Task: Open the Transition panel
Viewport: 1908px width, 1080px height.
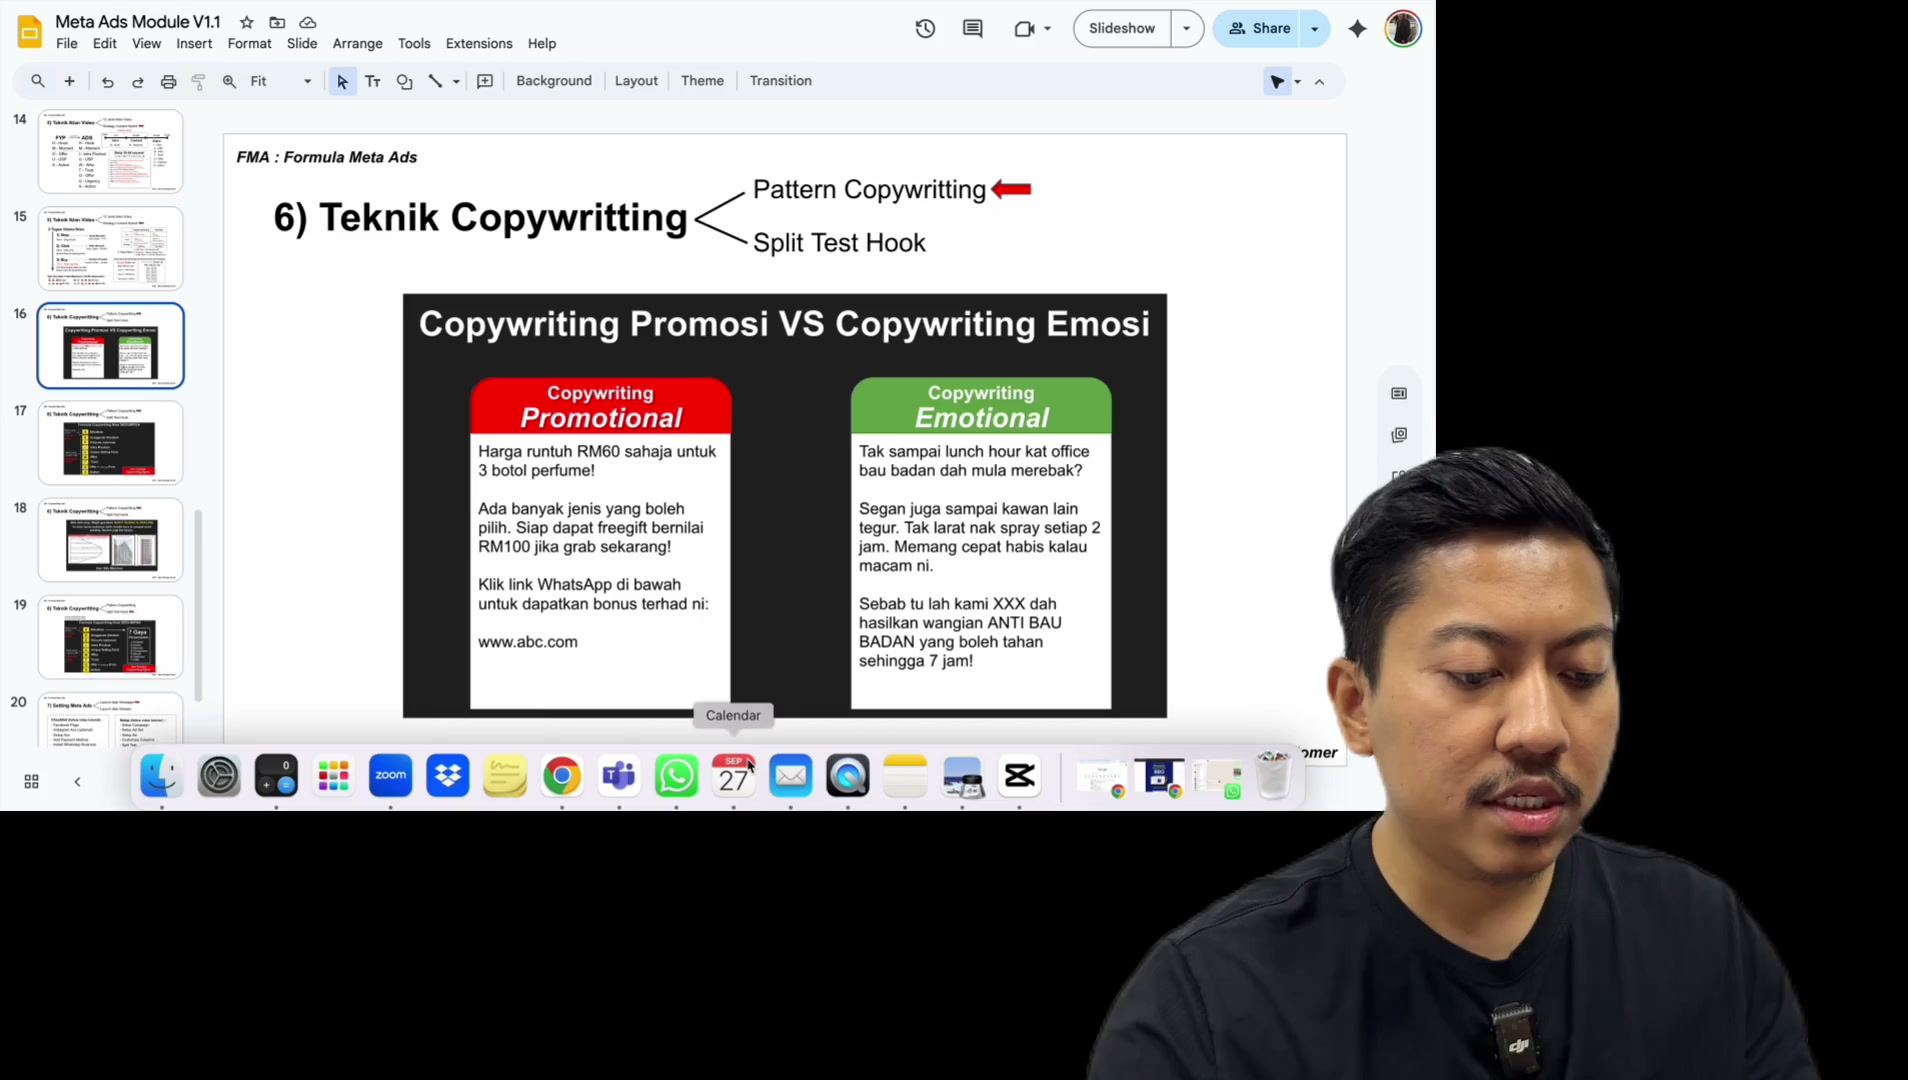Action: click(780, 81)
